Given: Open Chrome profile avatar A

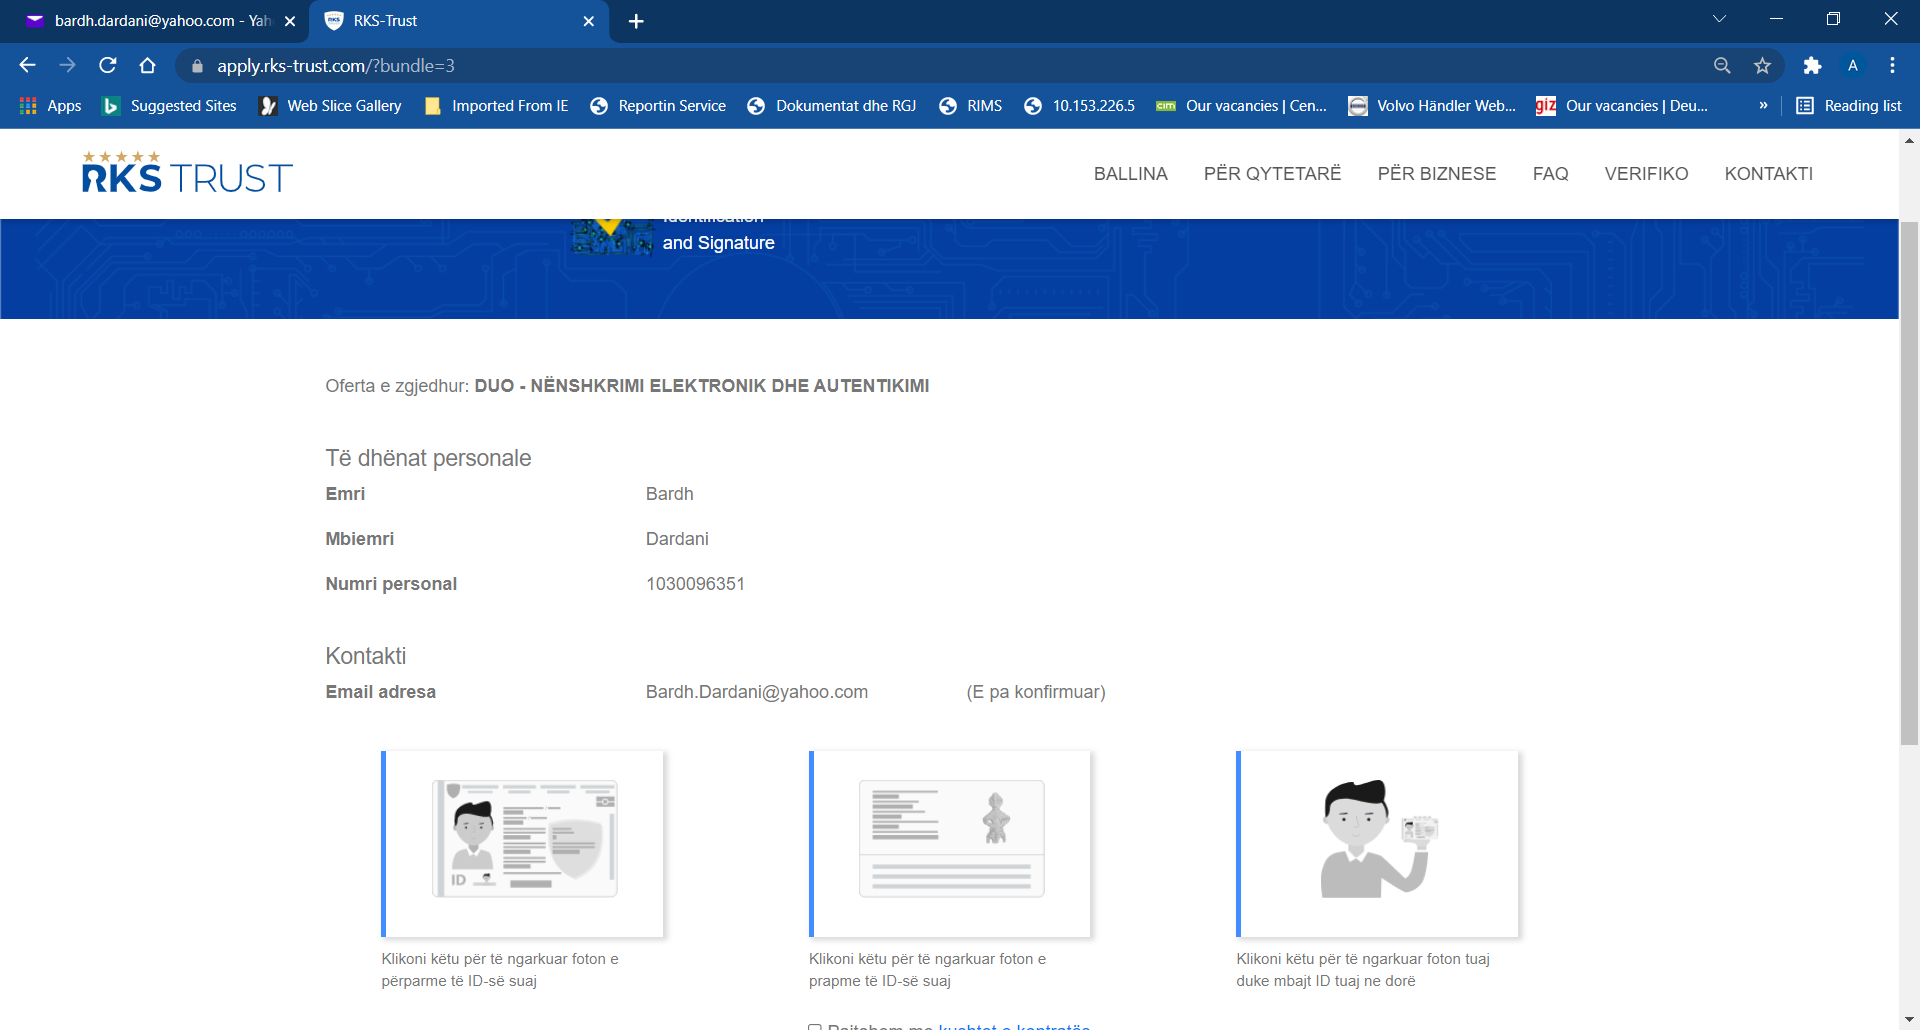Looking at the screenshot, I should click(1853, 65).
